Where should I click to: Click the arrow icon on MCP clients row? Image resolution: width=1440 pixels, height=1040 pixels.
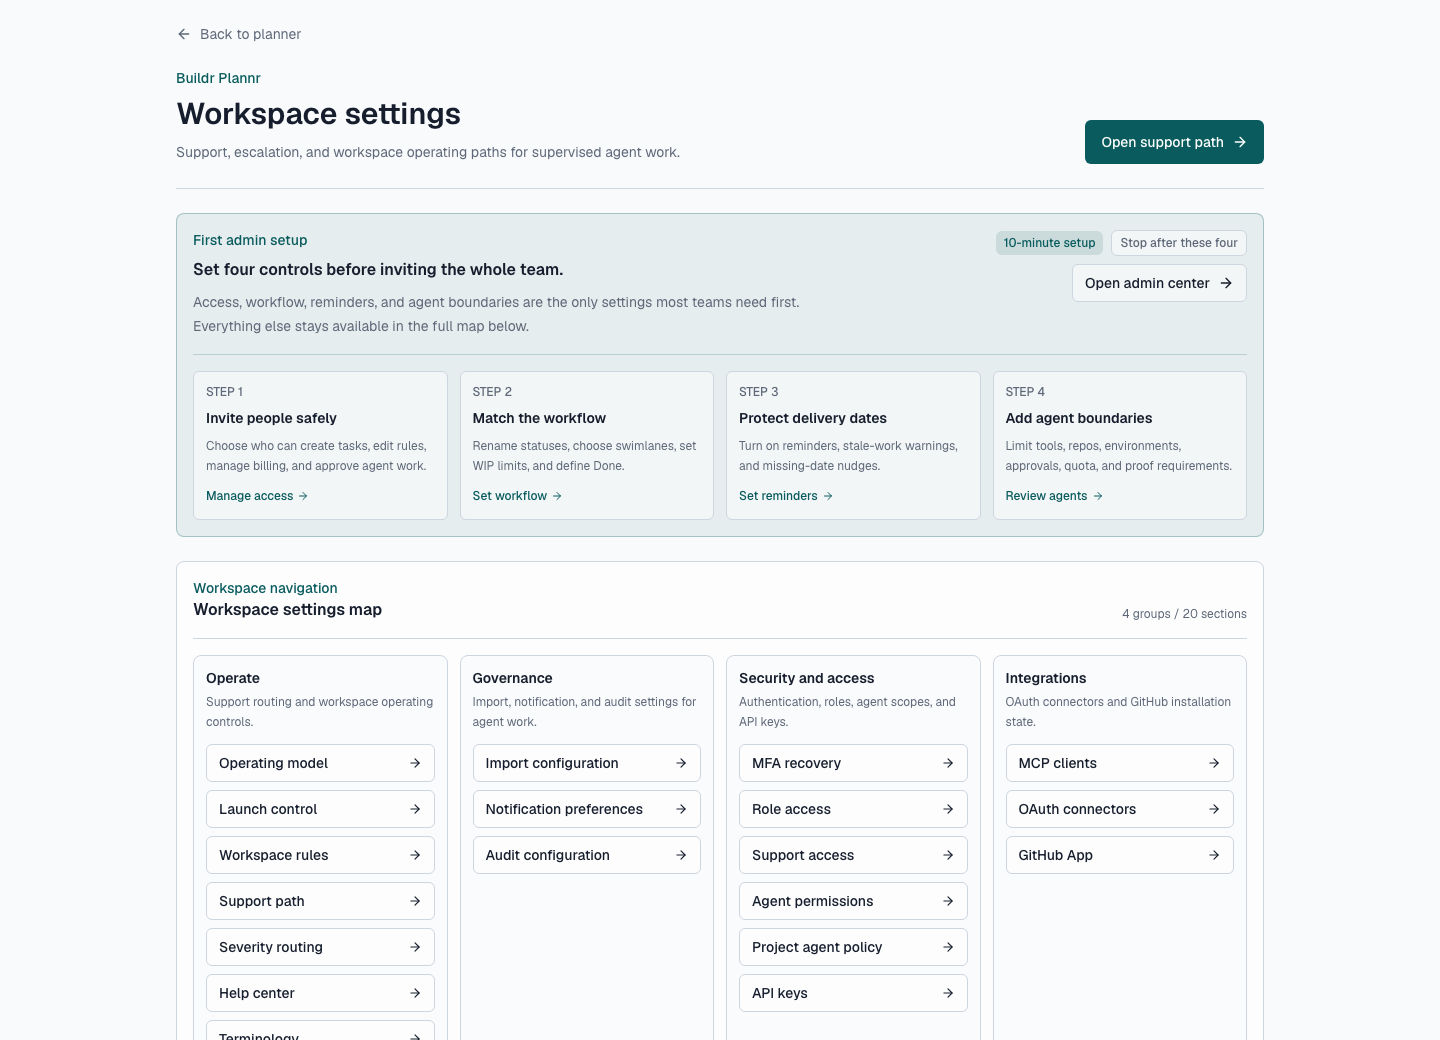(1214, 763)
